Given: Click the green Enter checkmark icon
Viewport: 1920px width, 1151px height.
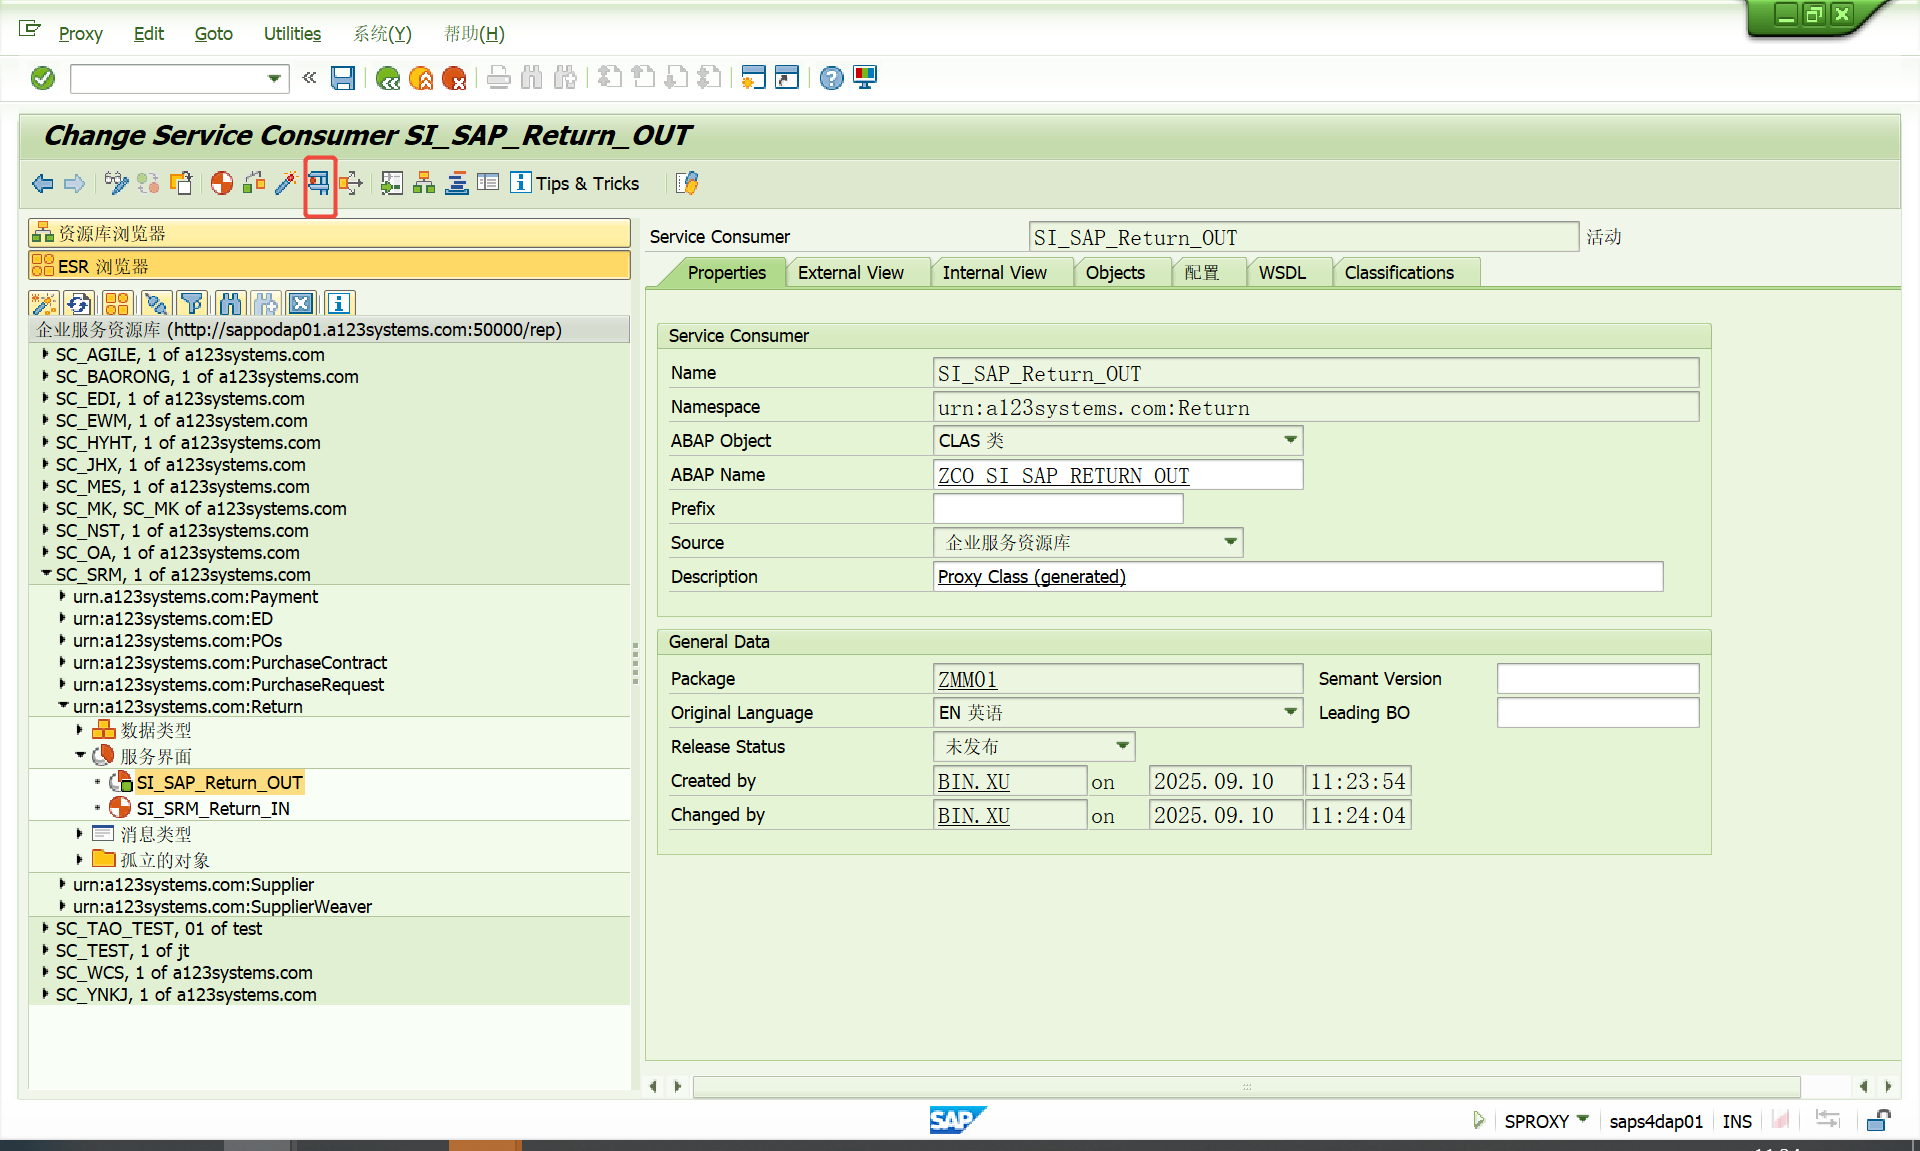Looking at the screenshot, I should pyautogui.click(x=43, y=78).
